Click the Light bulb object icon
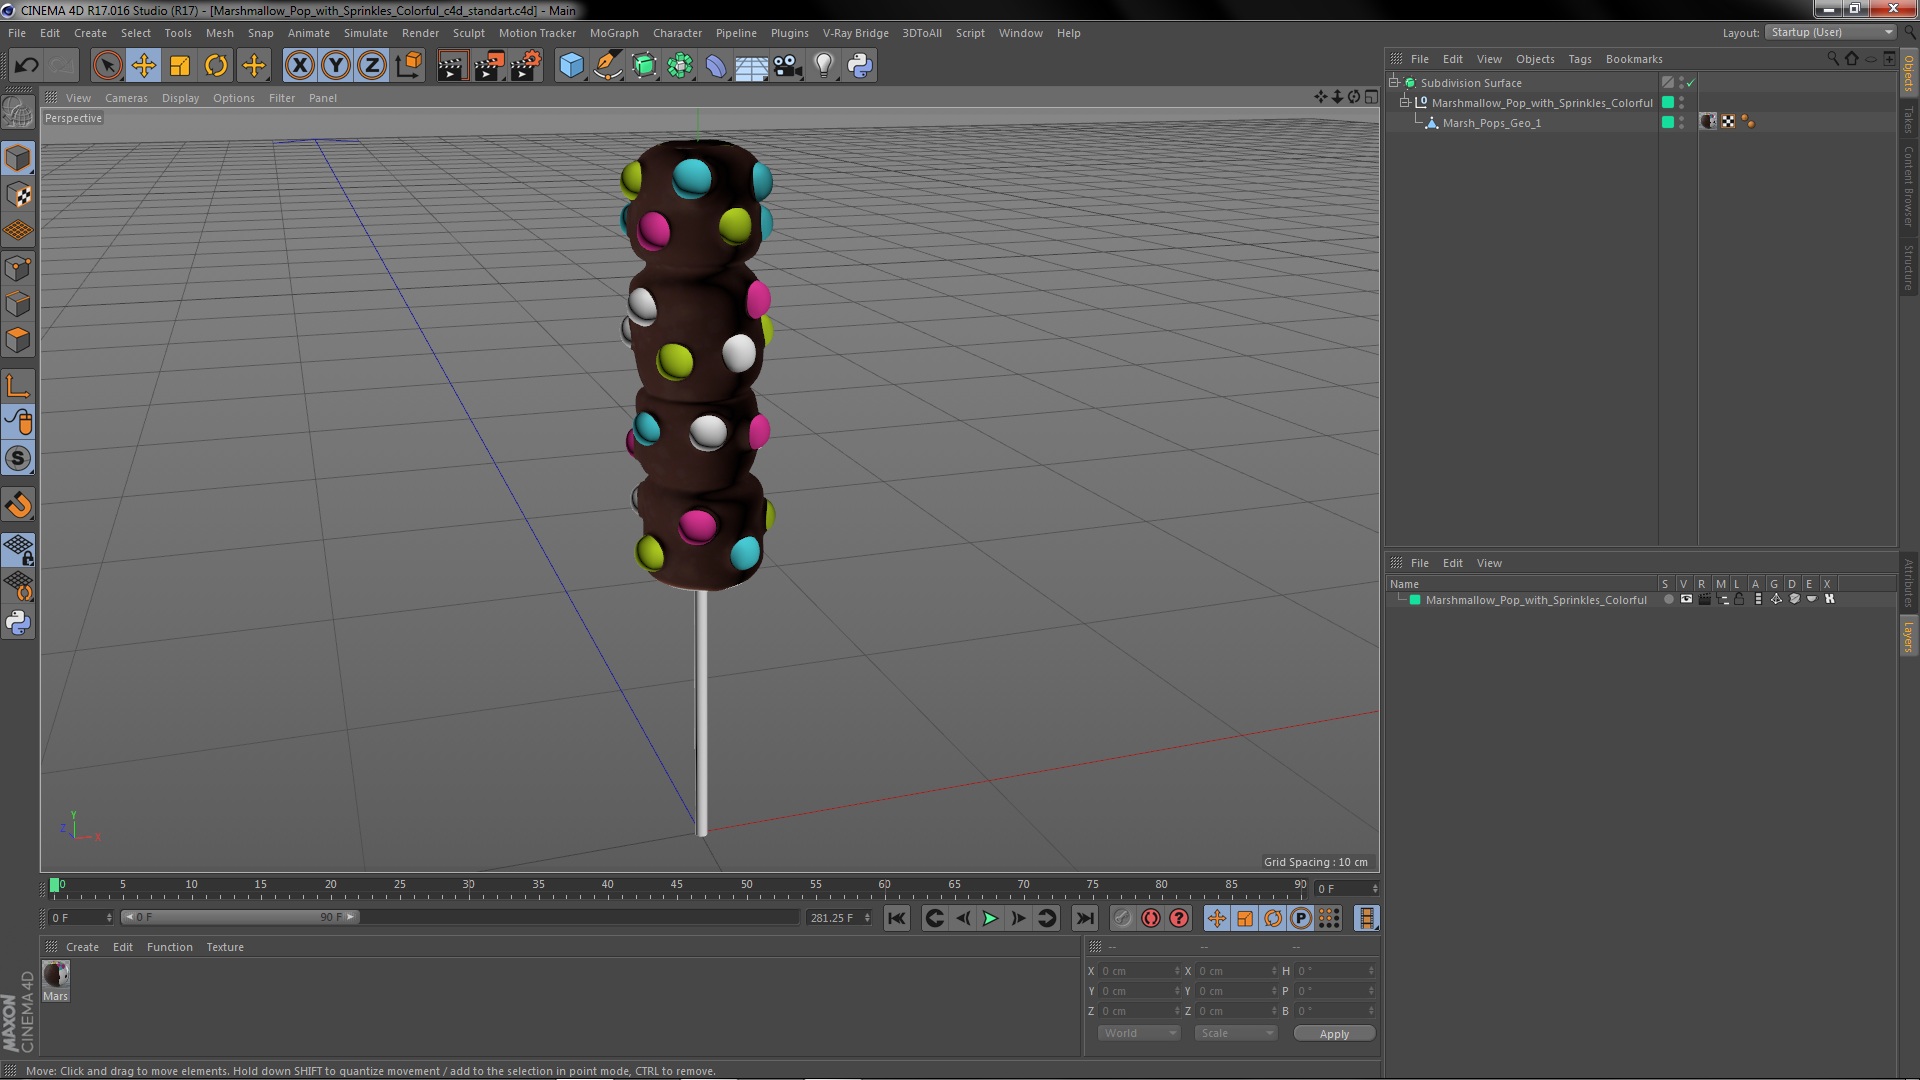 tap(823, 66)
